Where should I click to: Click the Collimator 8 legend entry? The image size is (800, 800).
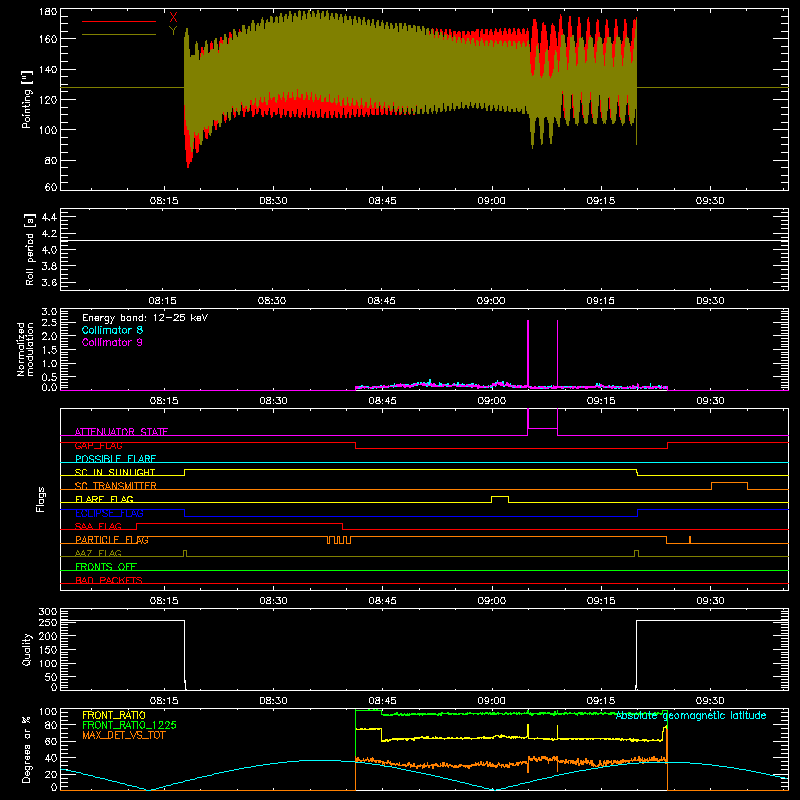[x=112, y=330]
